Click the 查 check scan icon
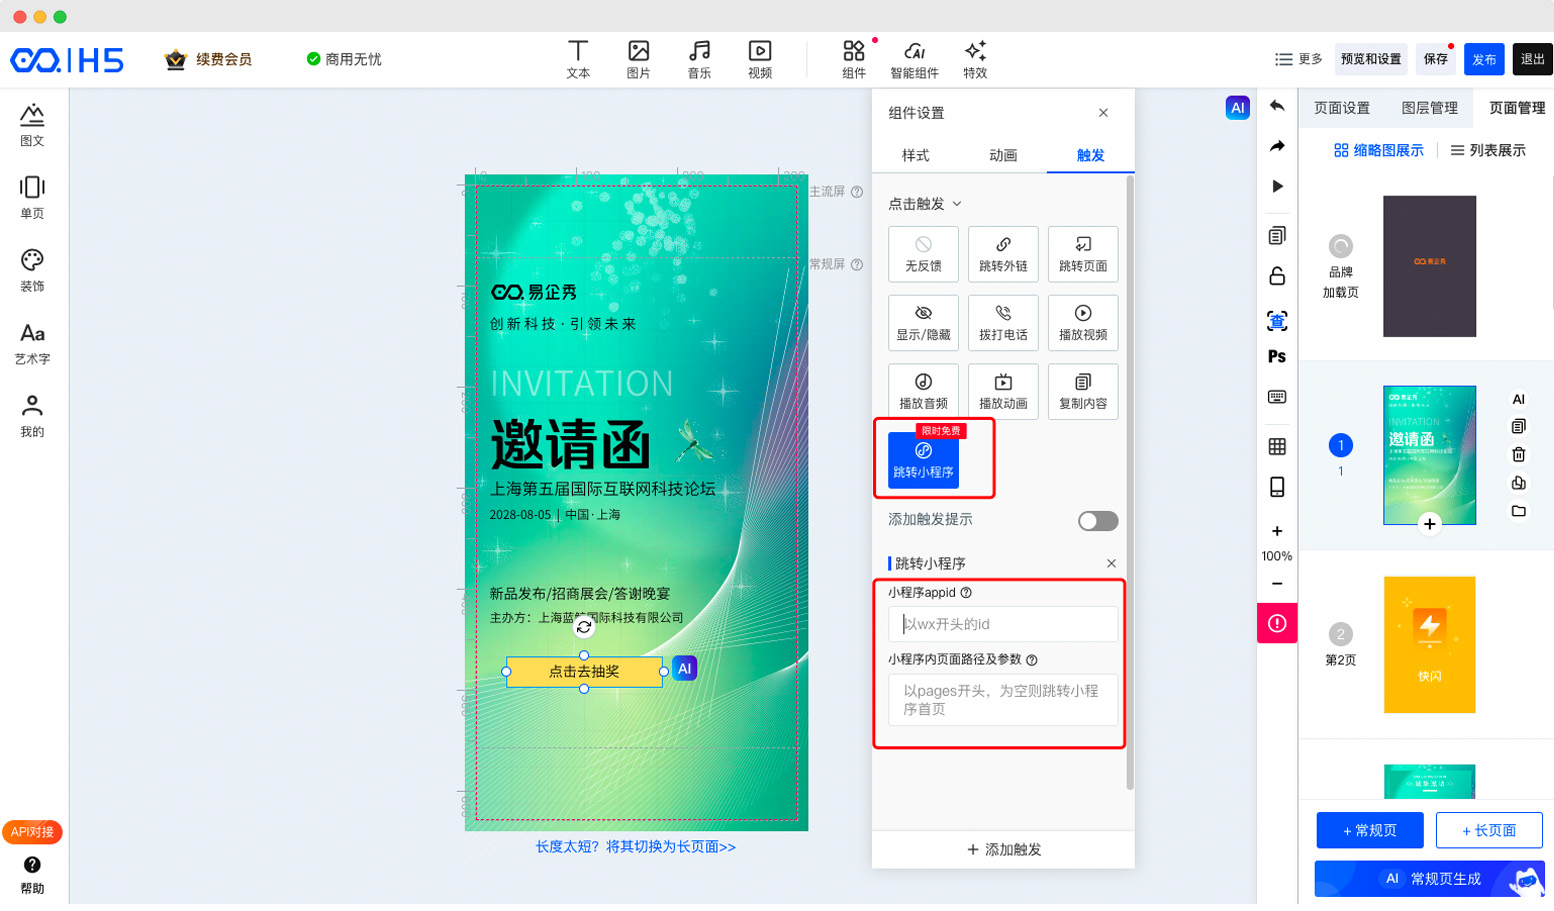The image size is (1554, 911). click(x=1277, y=321)
